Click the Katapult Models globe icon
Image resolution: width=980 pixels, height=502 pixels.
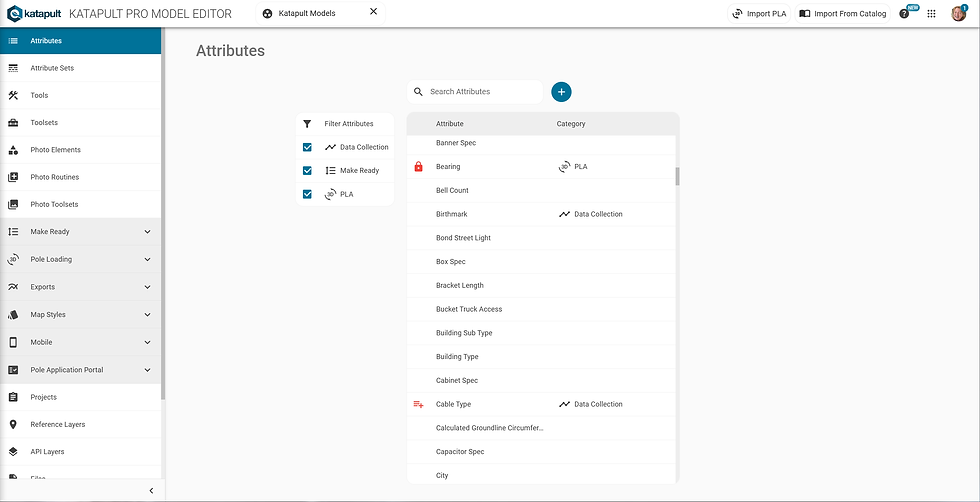click(268, 13)
